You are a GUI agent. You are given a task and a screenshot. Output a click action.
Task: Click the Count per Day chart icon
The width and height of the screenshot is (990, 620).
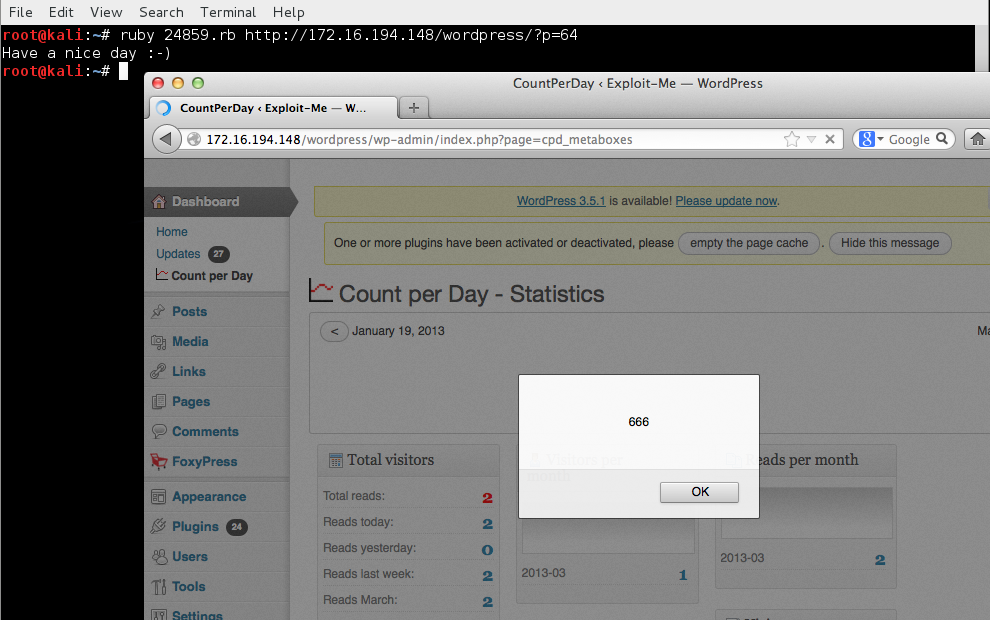coord(162,275)
